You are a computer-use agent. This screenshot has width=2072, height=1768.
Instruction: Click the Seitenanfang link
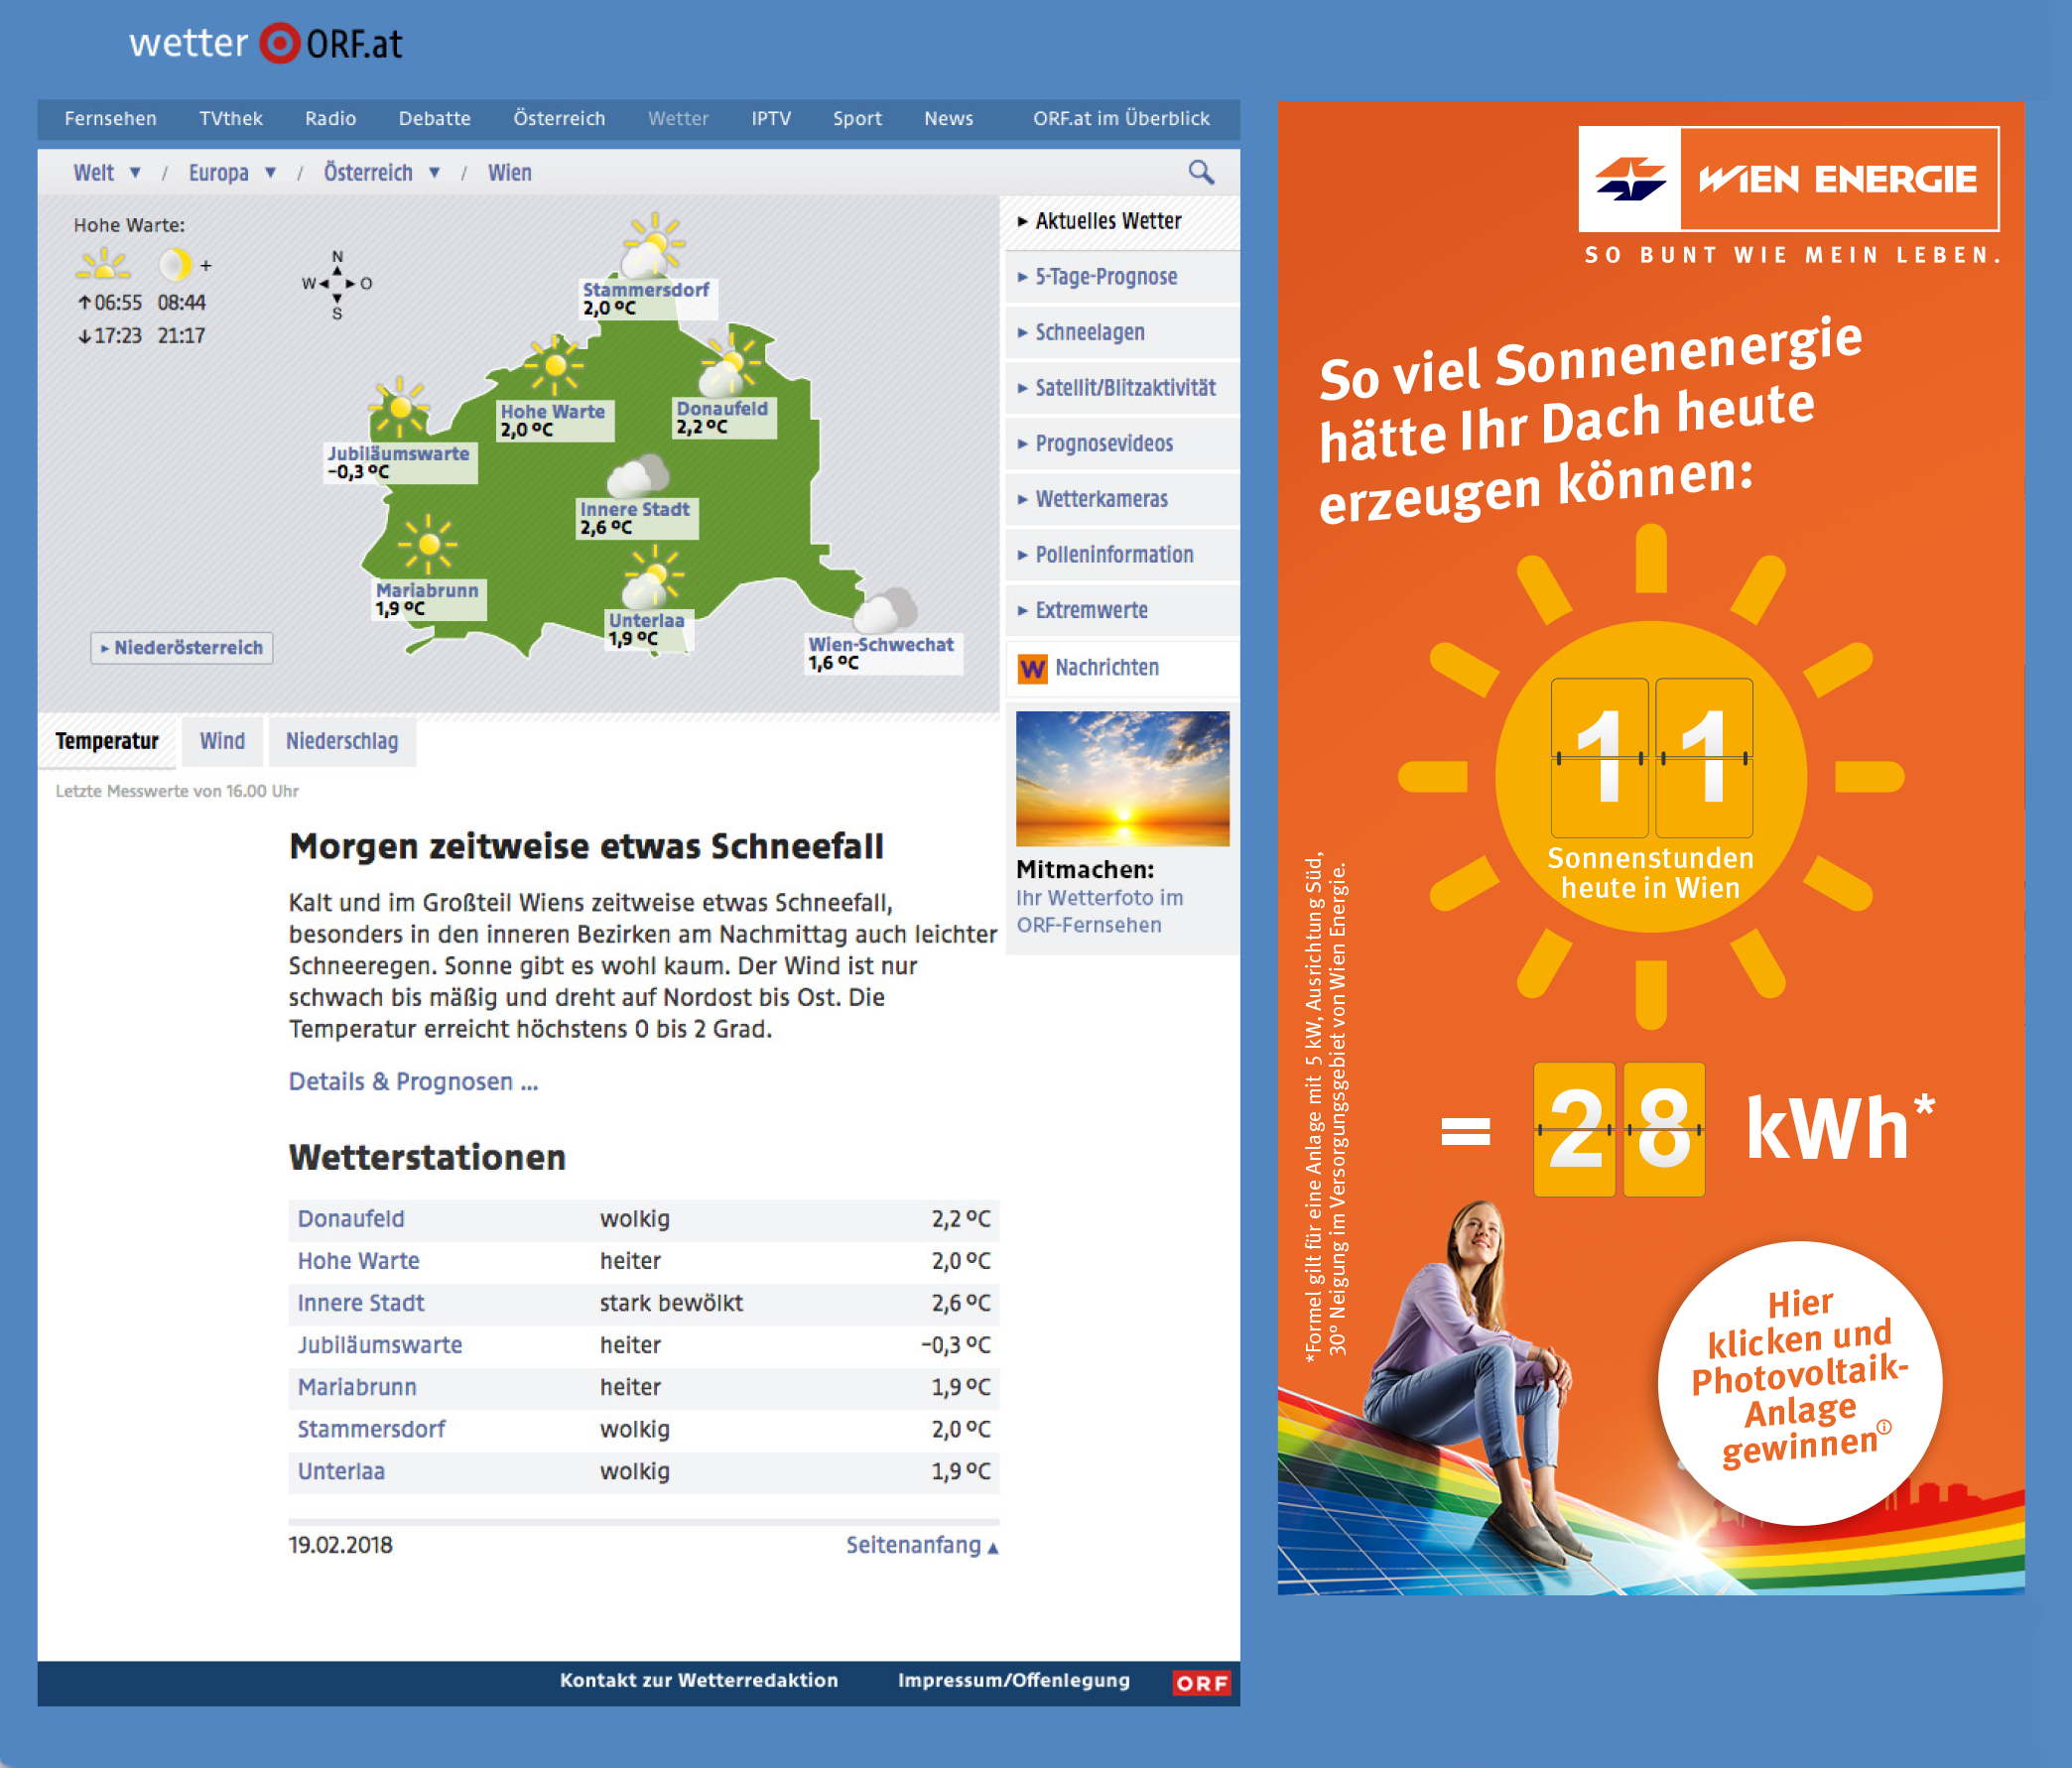point(922,1546)
